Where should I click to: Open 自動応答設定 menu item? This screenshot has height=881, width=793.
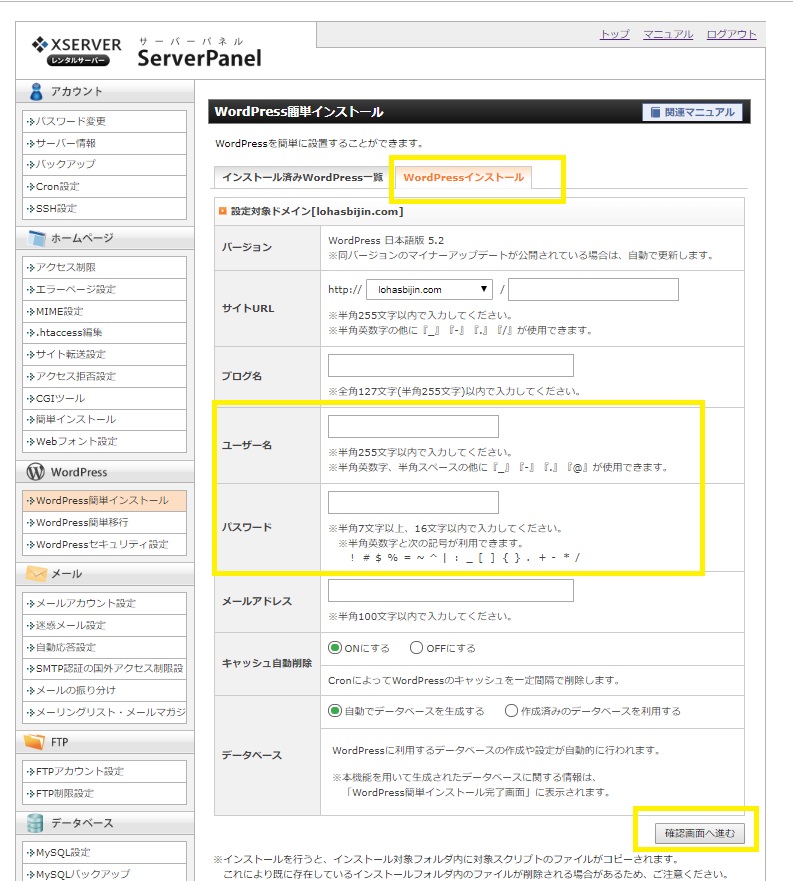point(105,647)
